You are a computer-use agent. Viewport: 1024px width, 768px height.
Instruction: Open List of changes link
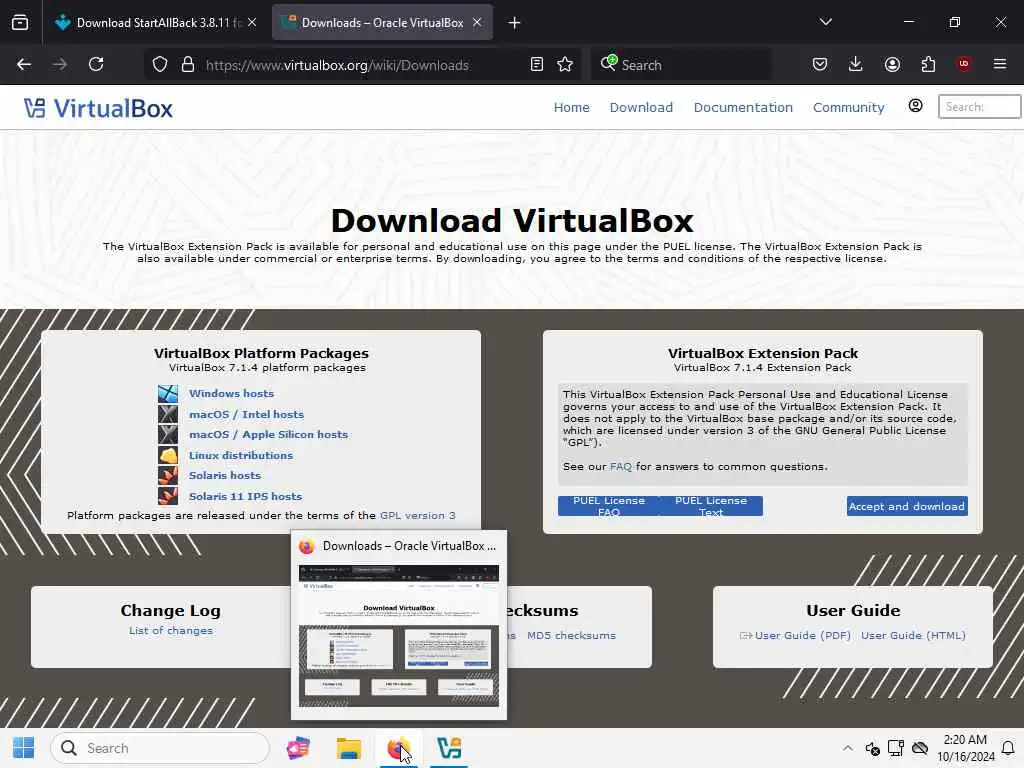tap(170, 630)
